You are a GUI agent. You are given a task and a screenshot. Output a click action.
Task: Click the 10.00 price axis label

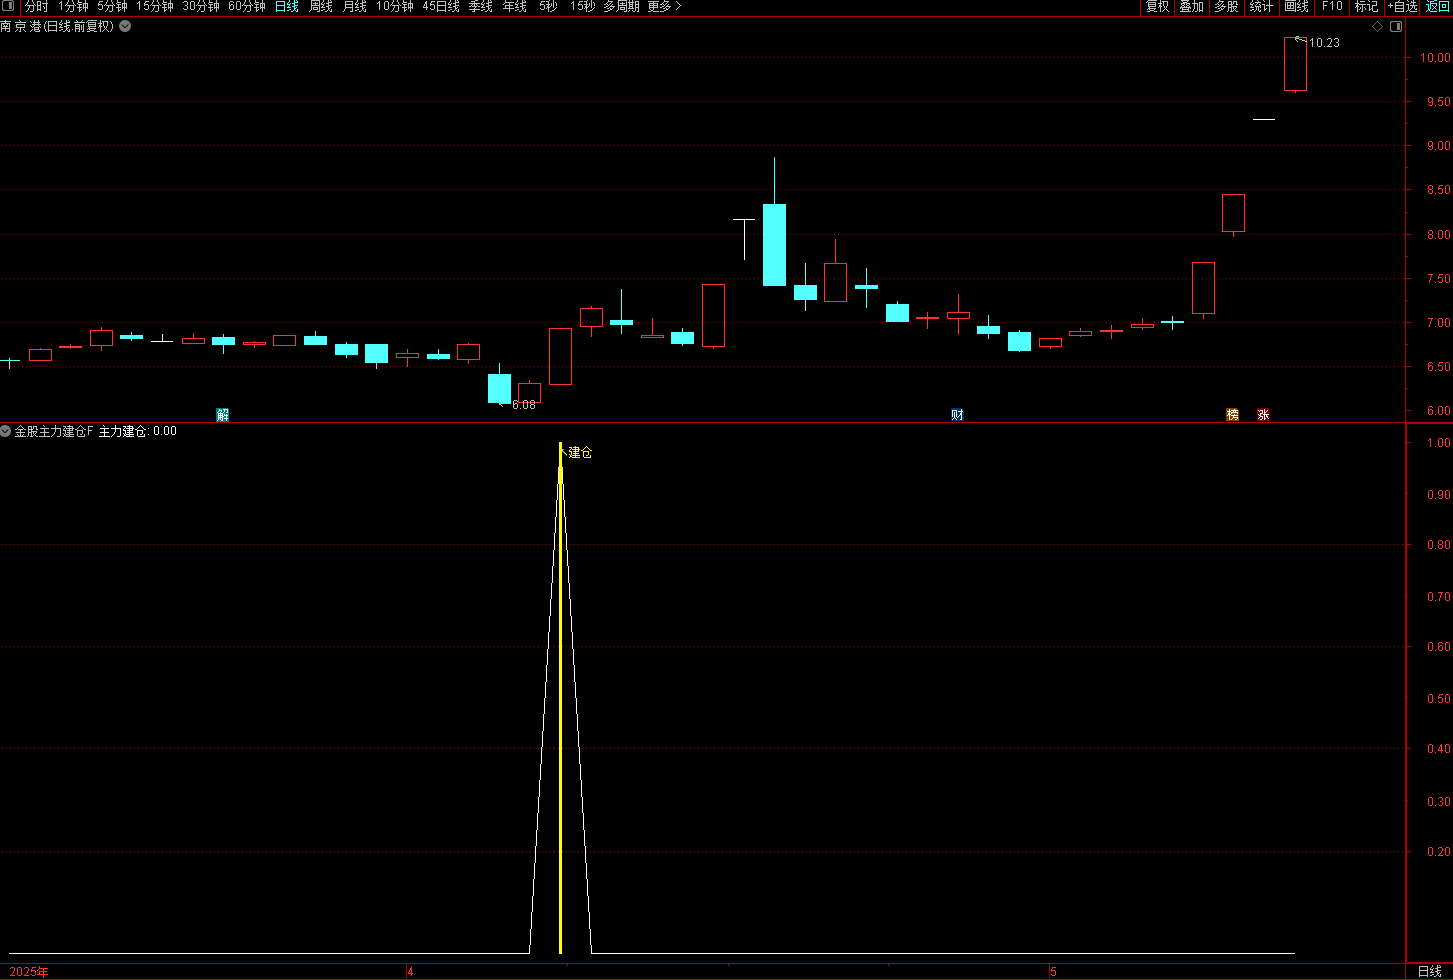[1435, 58]
